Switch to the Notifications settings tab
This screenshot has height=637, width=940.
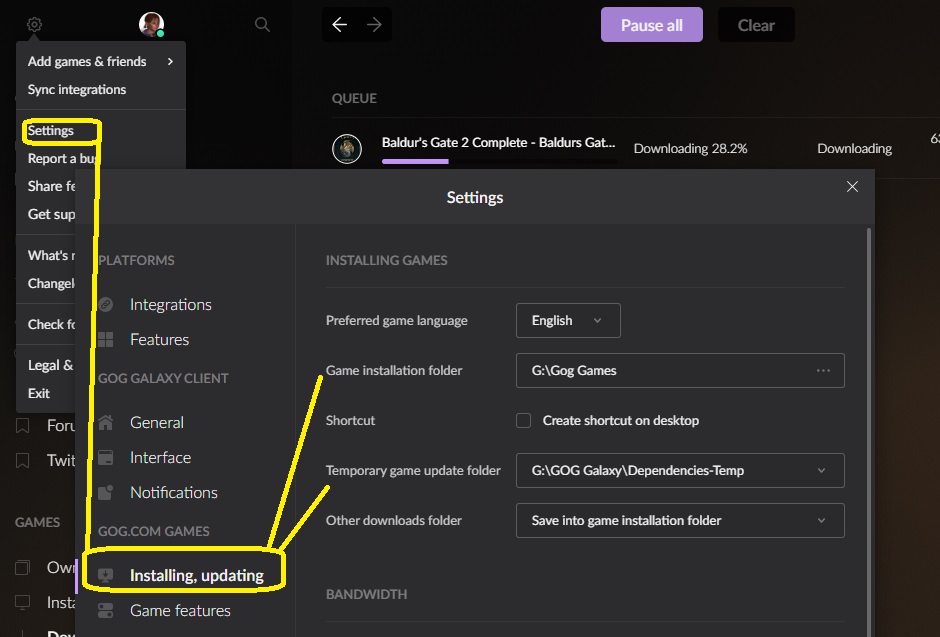pos(174,493)
